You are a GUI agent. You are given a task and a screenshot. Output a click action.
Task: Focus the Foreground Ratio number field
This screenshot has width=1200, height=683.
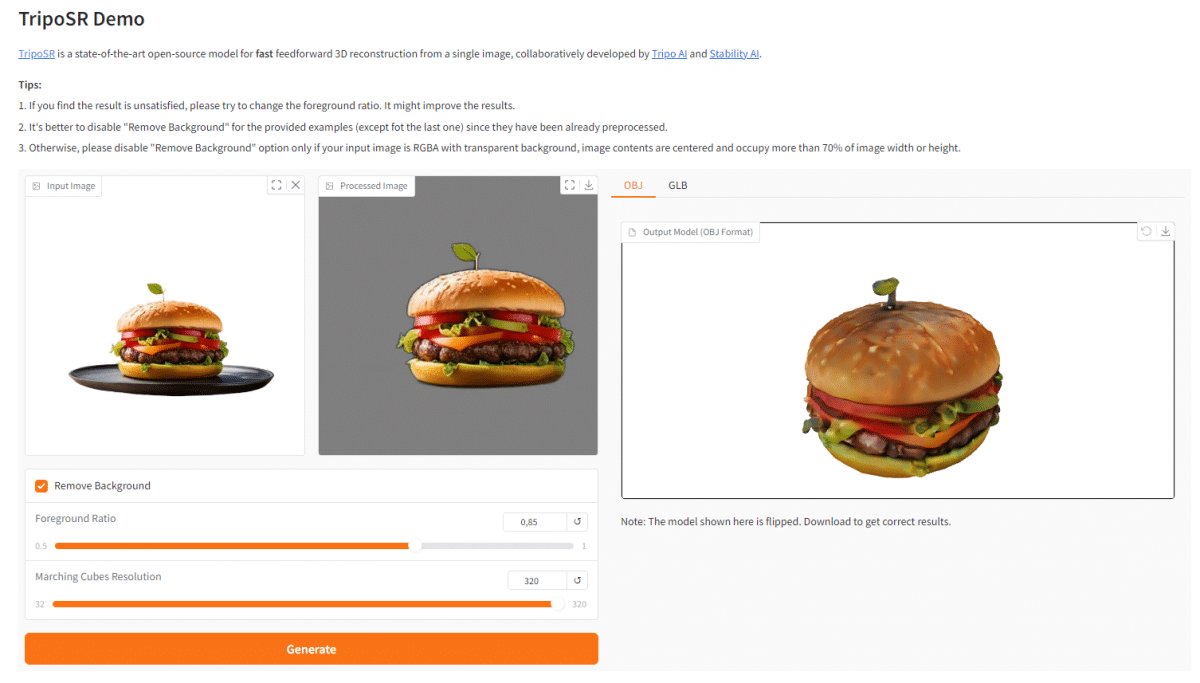tap(535, 522)
